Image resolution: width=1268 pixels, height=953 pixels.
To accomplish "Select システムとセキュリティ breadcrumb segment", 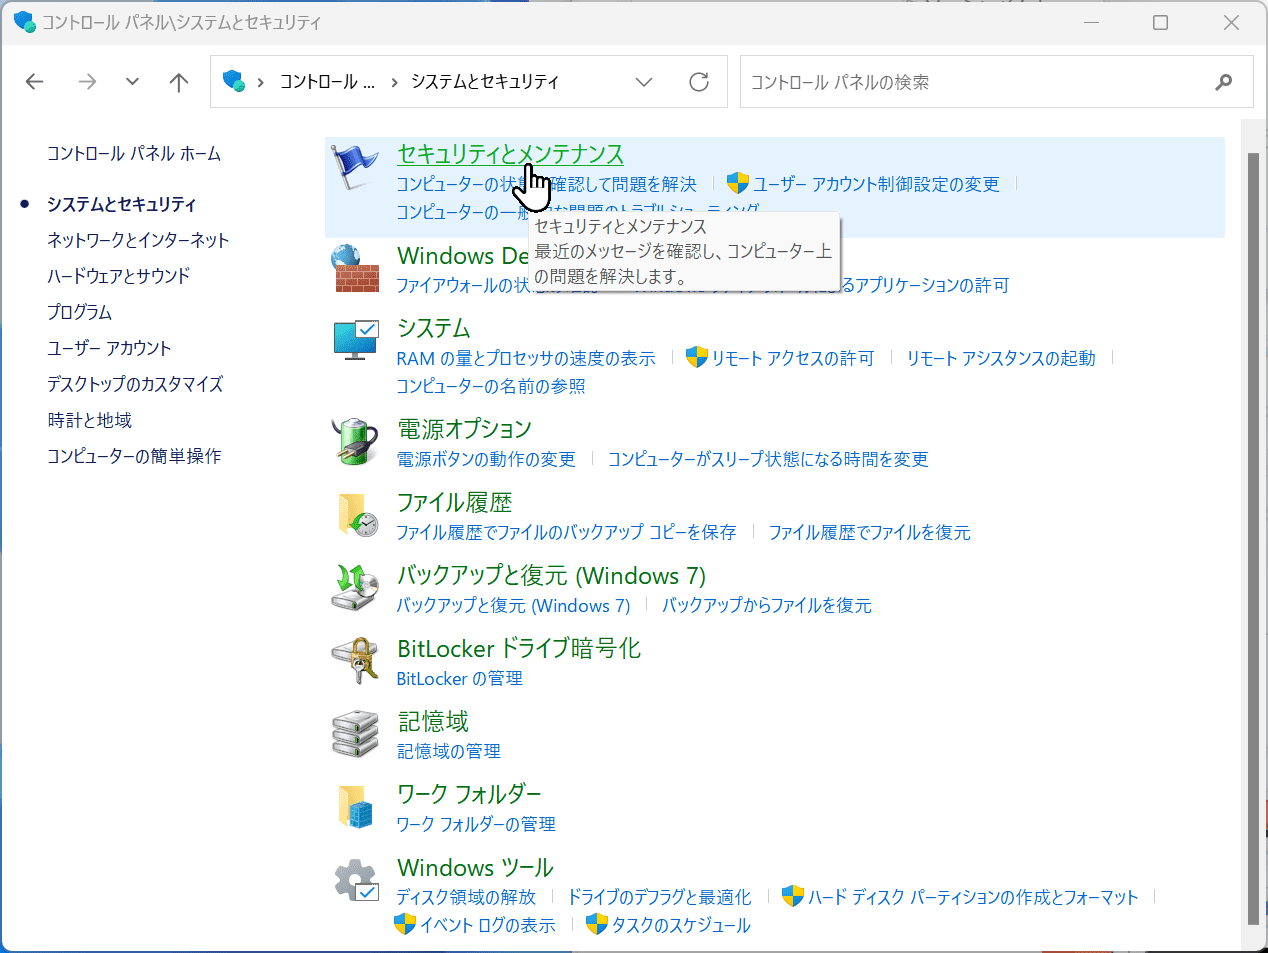I will tap(485, 82).
